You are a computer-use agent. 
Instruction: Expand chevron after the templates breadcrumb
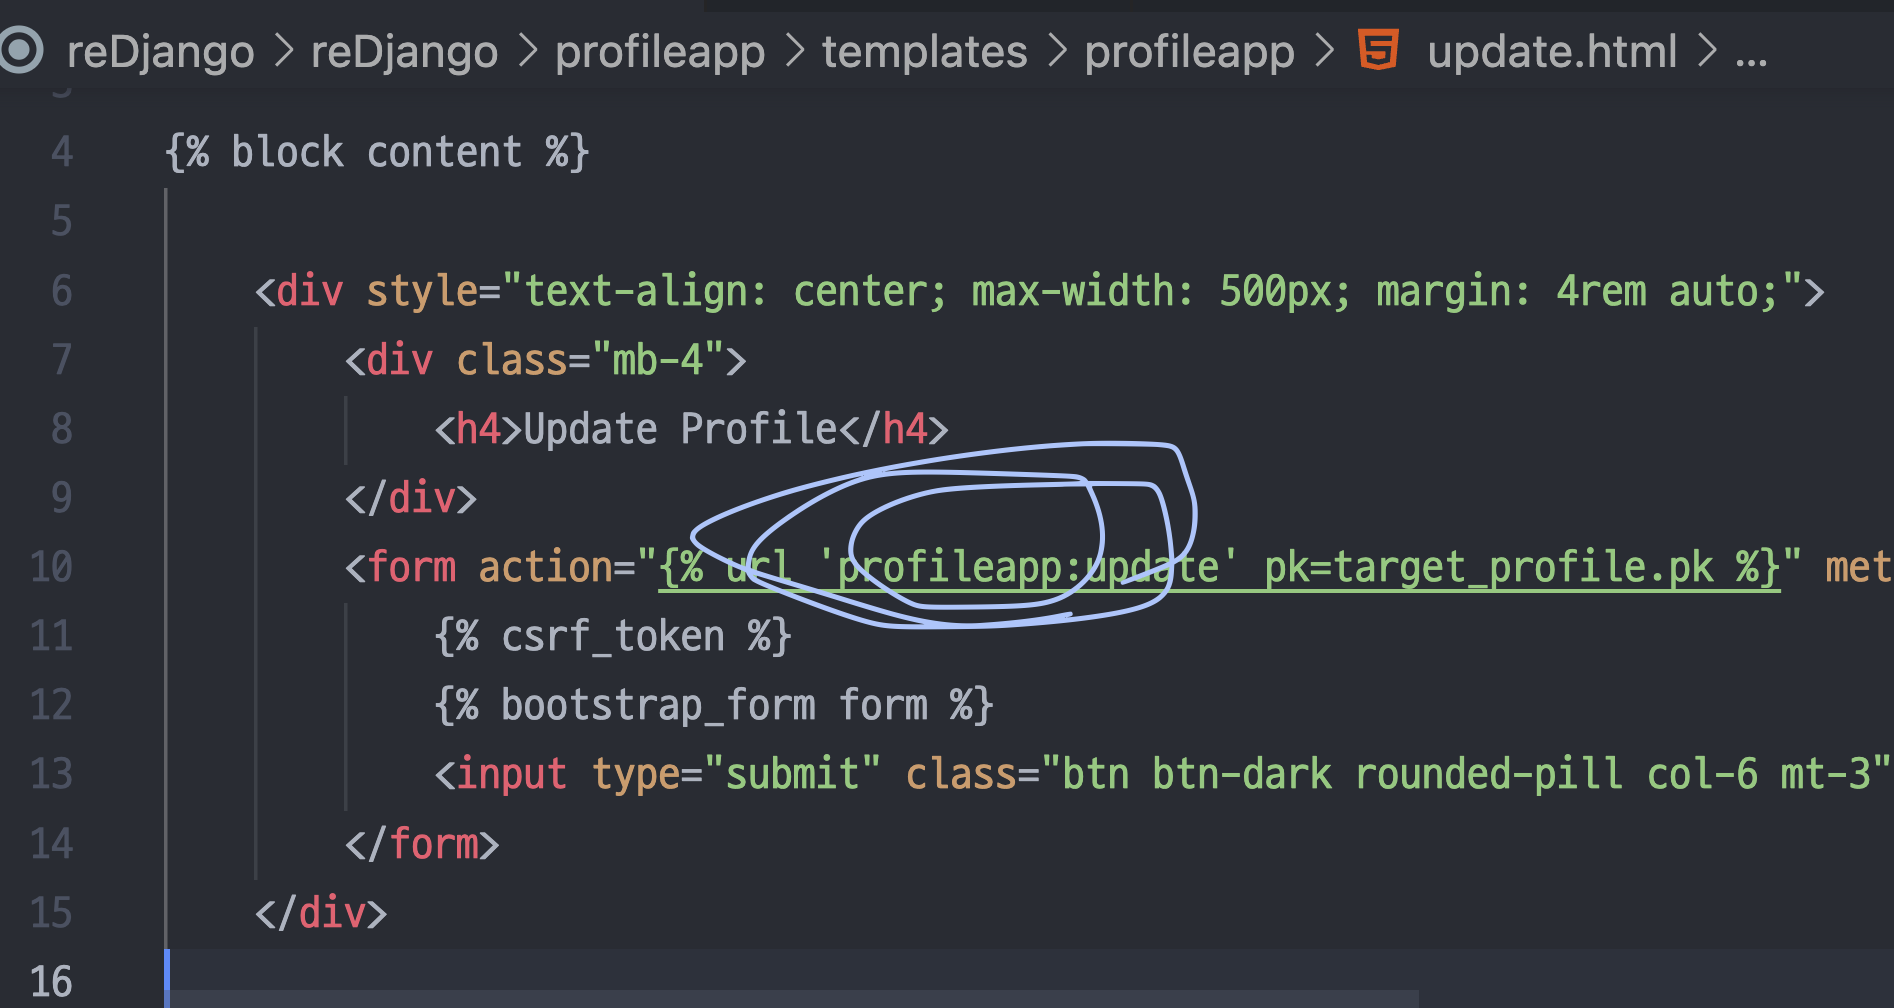pyautogui.click(x=1057, y=51)
